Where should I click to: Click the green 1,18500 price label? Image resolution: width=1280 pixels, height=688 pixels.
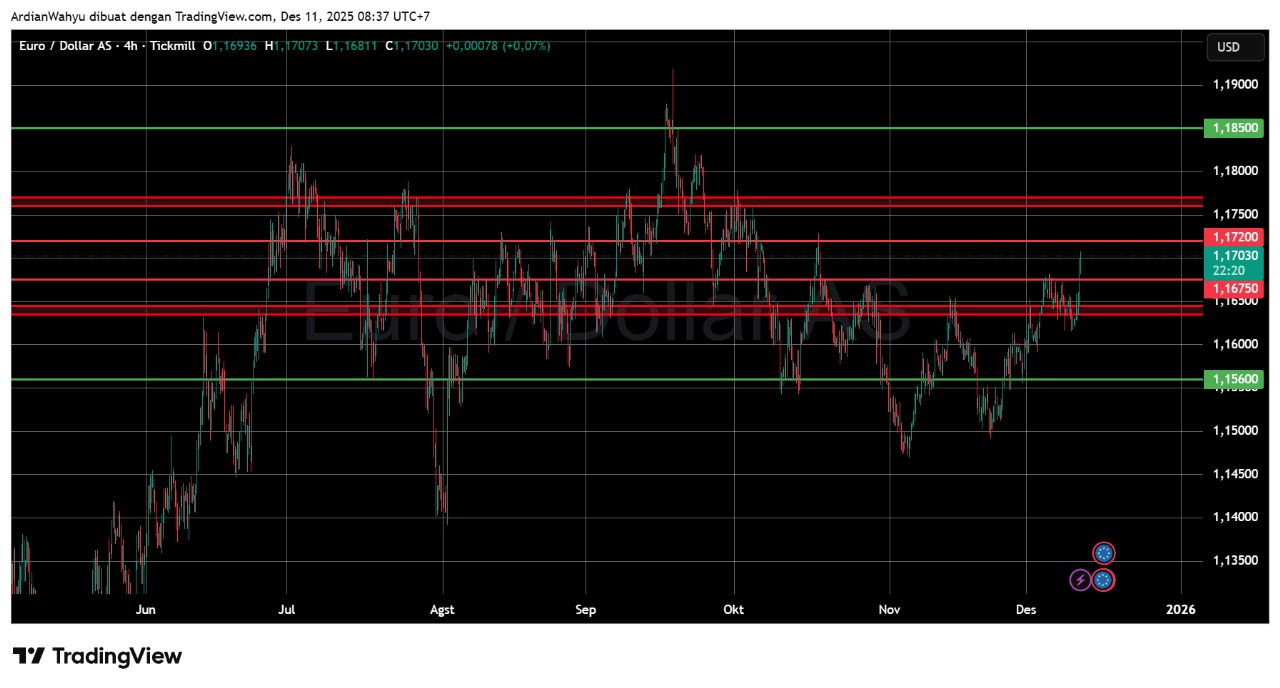pos(1236,128)
